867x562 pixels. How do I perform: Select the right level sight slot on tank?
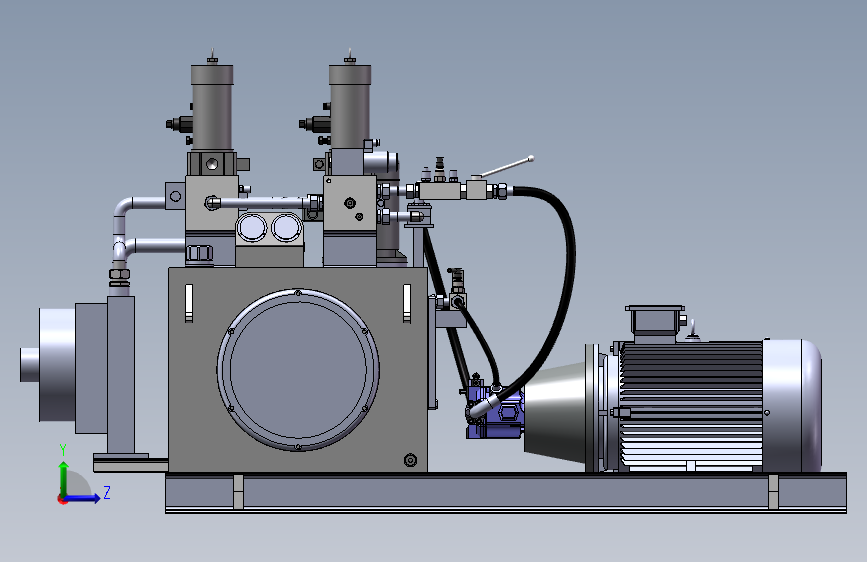click(x=407, y=303)
